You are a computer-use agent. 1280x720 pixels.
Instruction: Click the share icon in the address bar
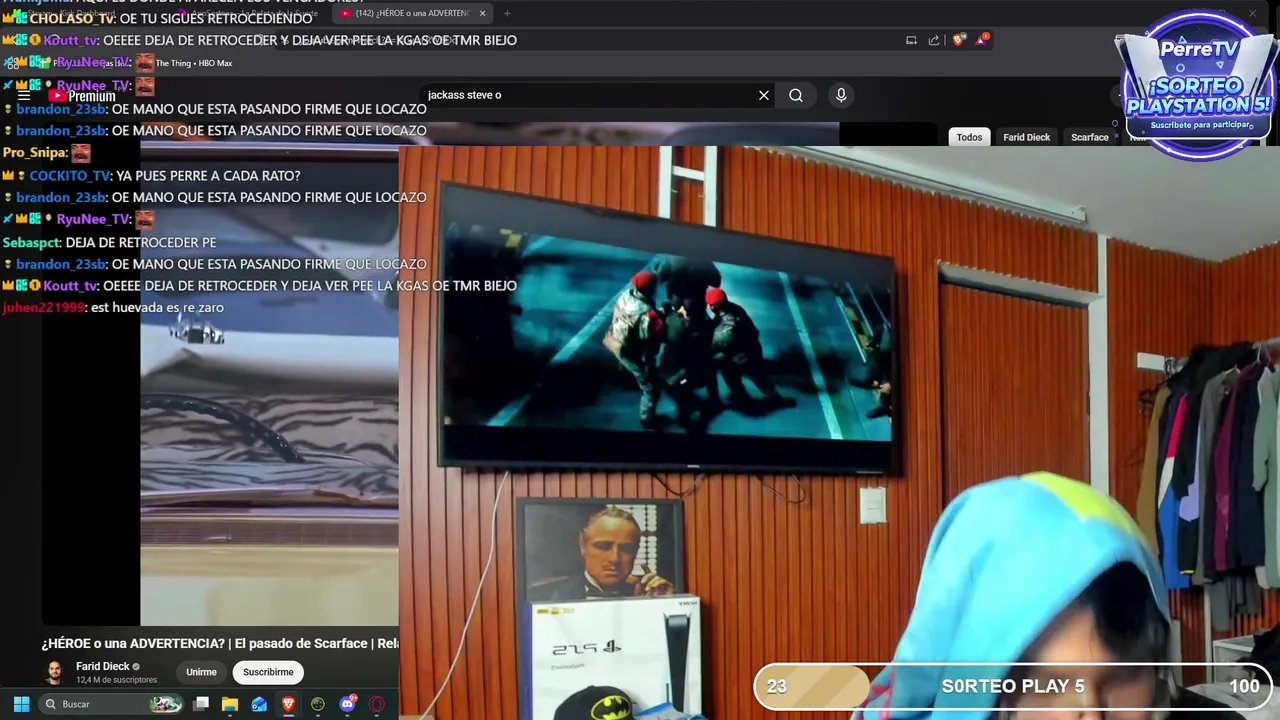point(934,40)
